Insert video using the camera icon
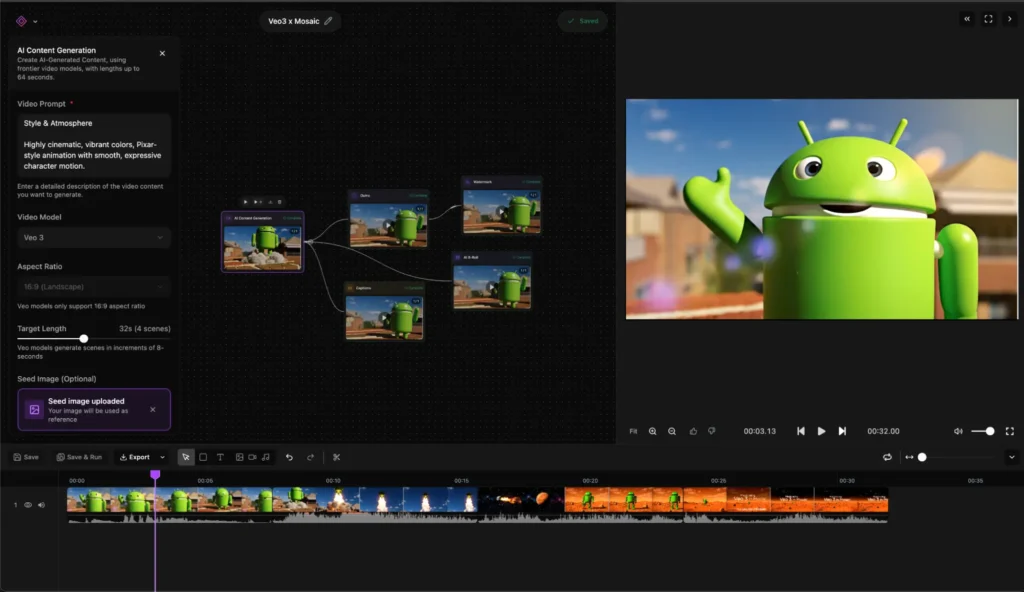 click(x=253, y=457)
